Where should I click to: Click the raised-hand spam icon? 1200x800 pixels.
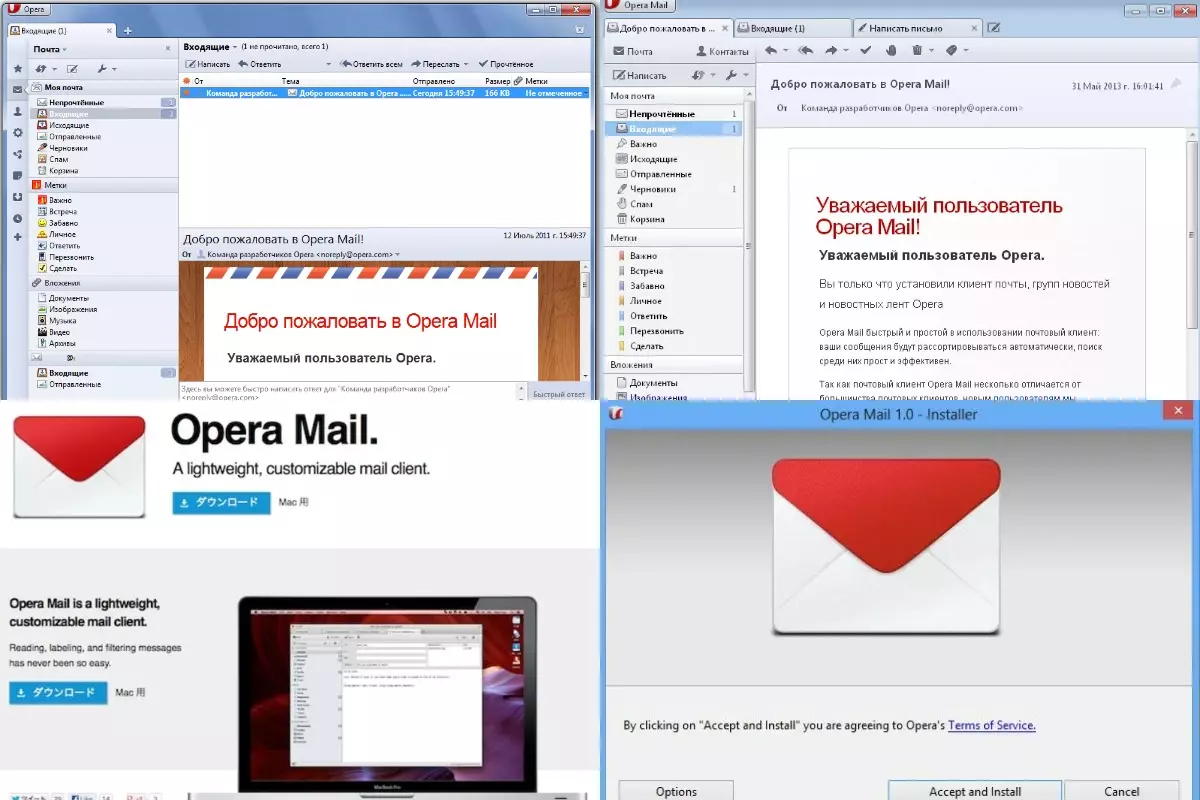tap(892, 49)
